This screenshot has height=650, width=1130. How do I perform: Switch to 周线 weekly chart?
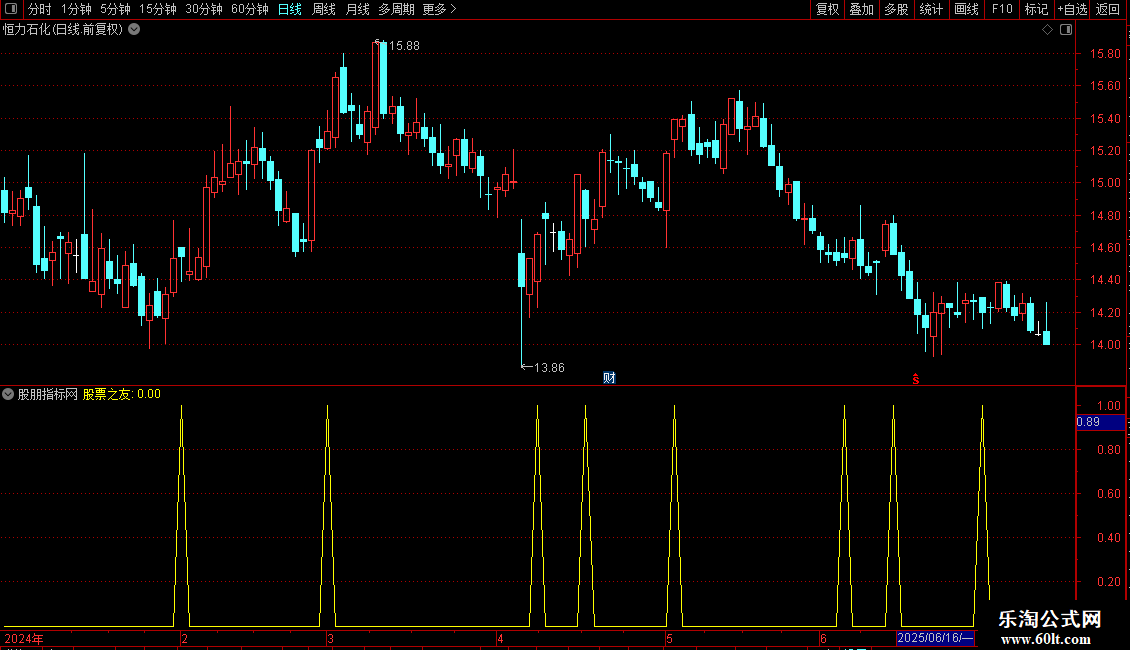324,9
